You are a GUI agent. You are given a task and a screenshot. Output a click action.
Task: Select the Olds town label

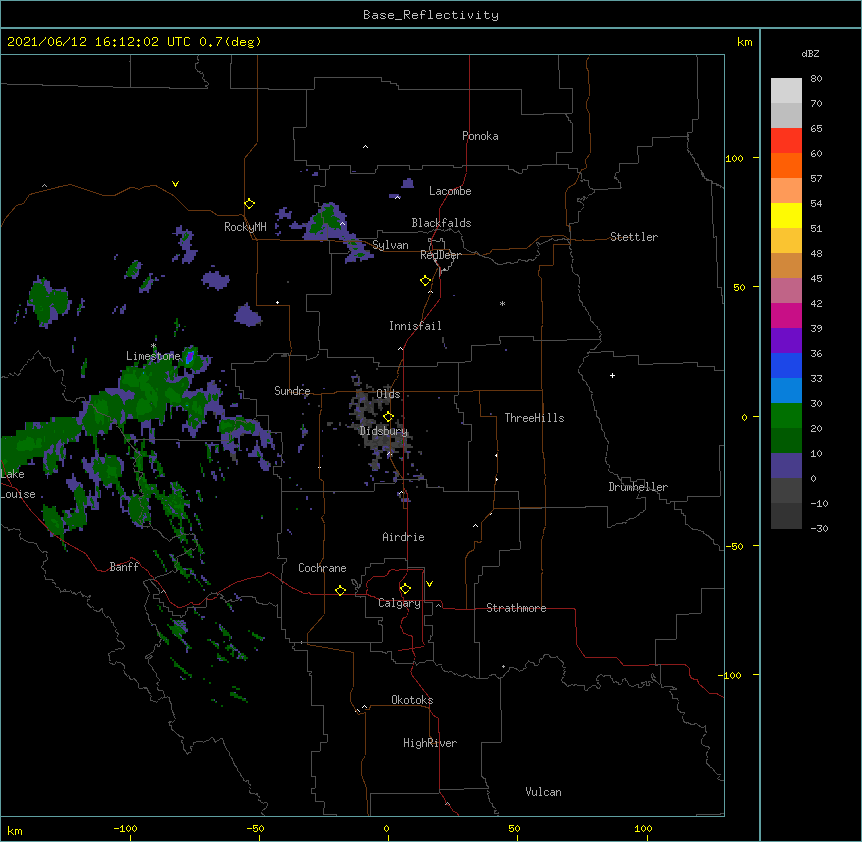388,394
